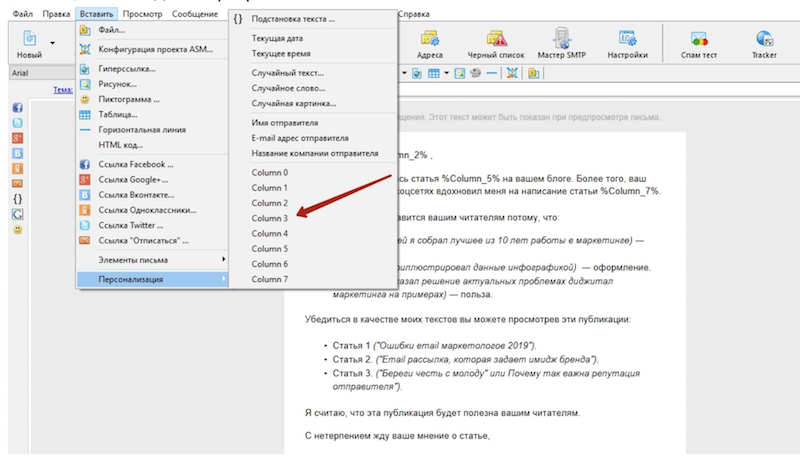The height and width of the screenshot is (458, 800).
Task: Select Файл... from the insert menu
Action: pyautogui.click(x=152, y=30)
